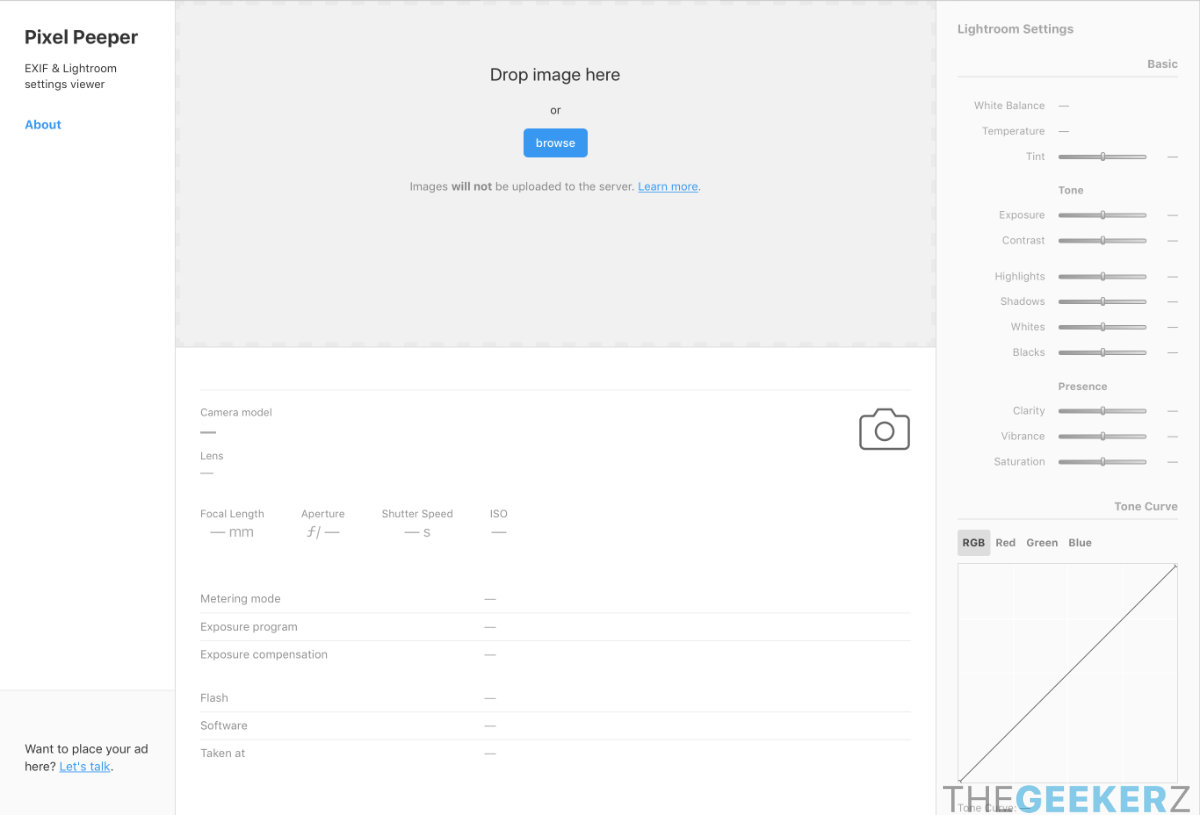Click the 'Presence' subsection heading

(x=1083, y=386)
